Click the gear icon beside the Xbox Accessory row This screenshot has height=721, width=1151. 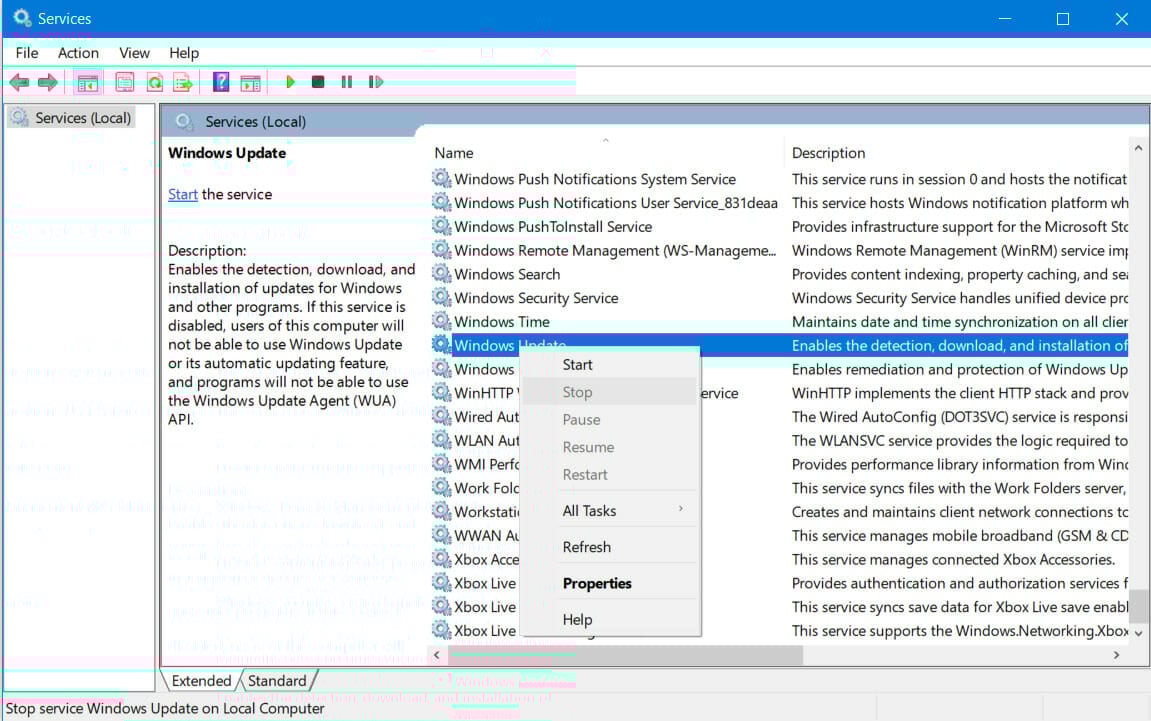click(x=441, y=559)
